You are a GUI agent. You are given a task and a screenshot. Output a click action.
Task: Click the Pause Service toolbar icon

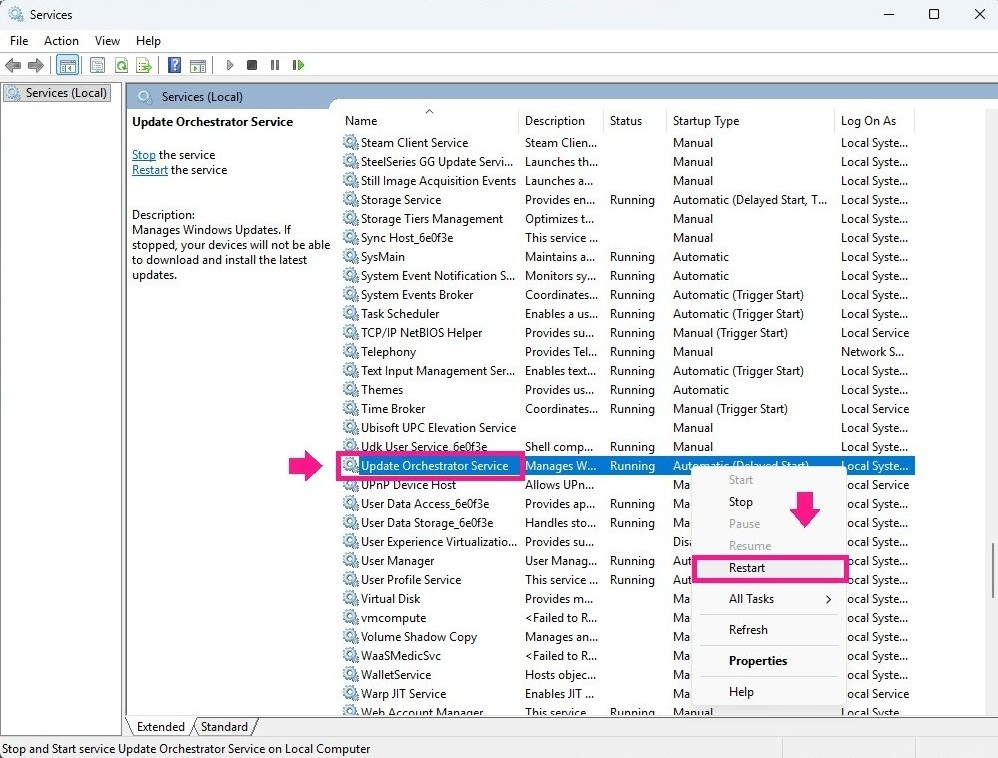pyautogui.click(x=275, y=65)
